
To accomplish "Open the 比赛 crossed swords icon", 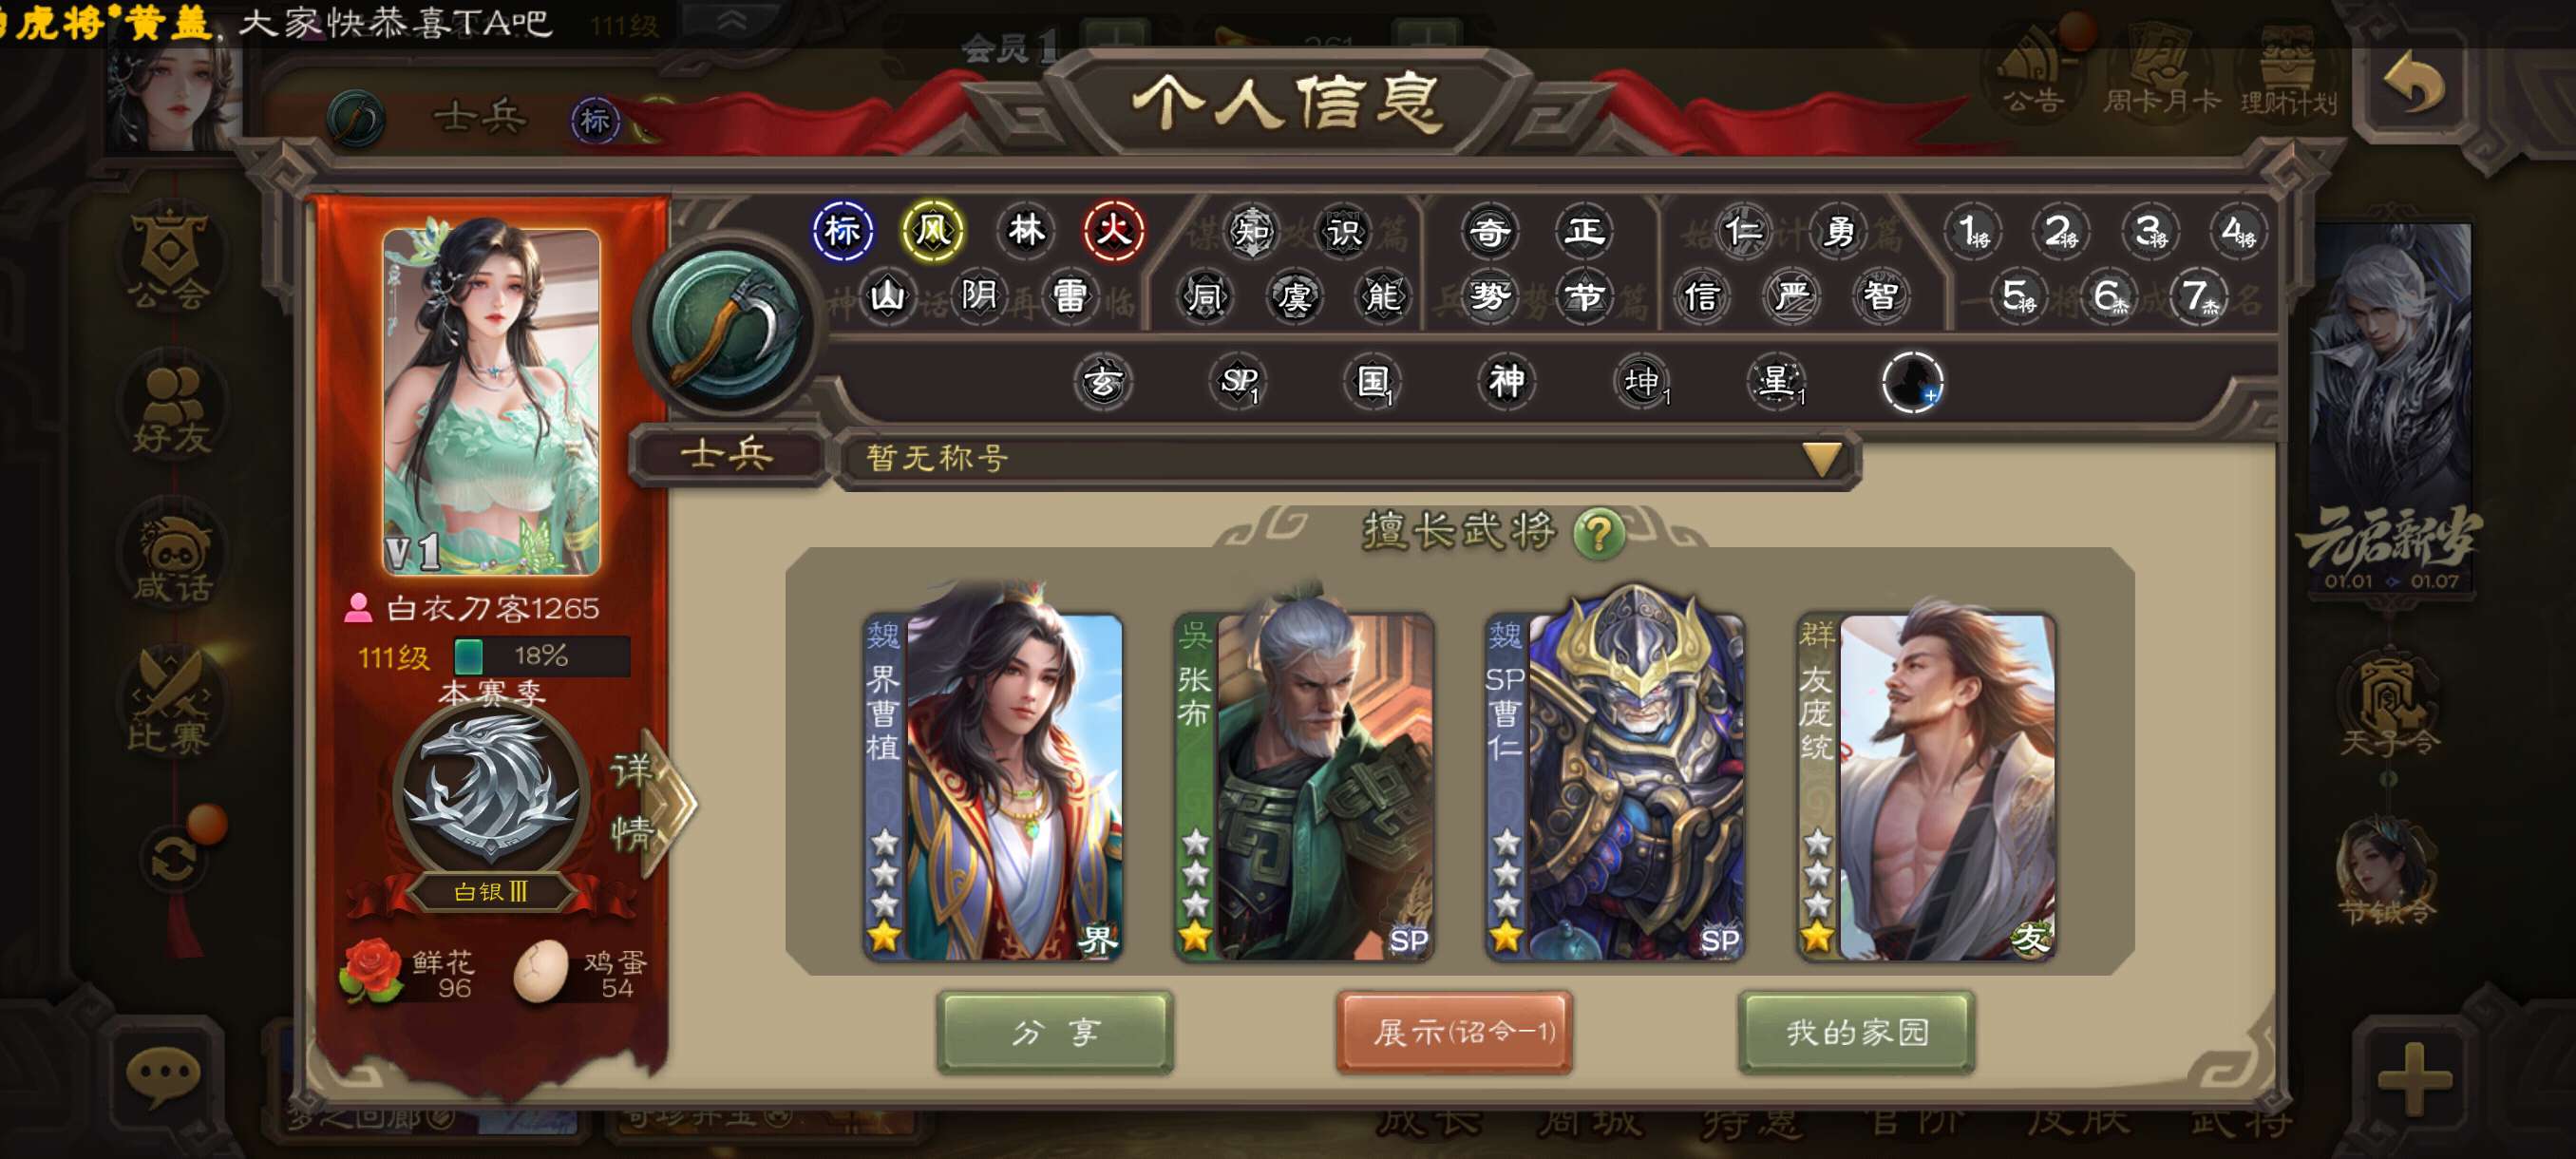I will [x=170, y=700].
